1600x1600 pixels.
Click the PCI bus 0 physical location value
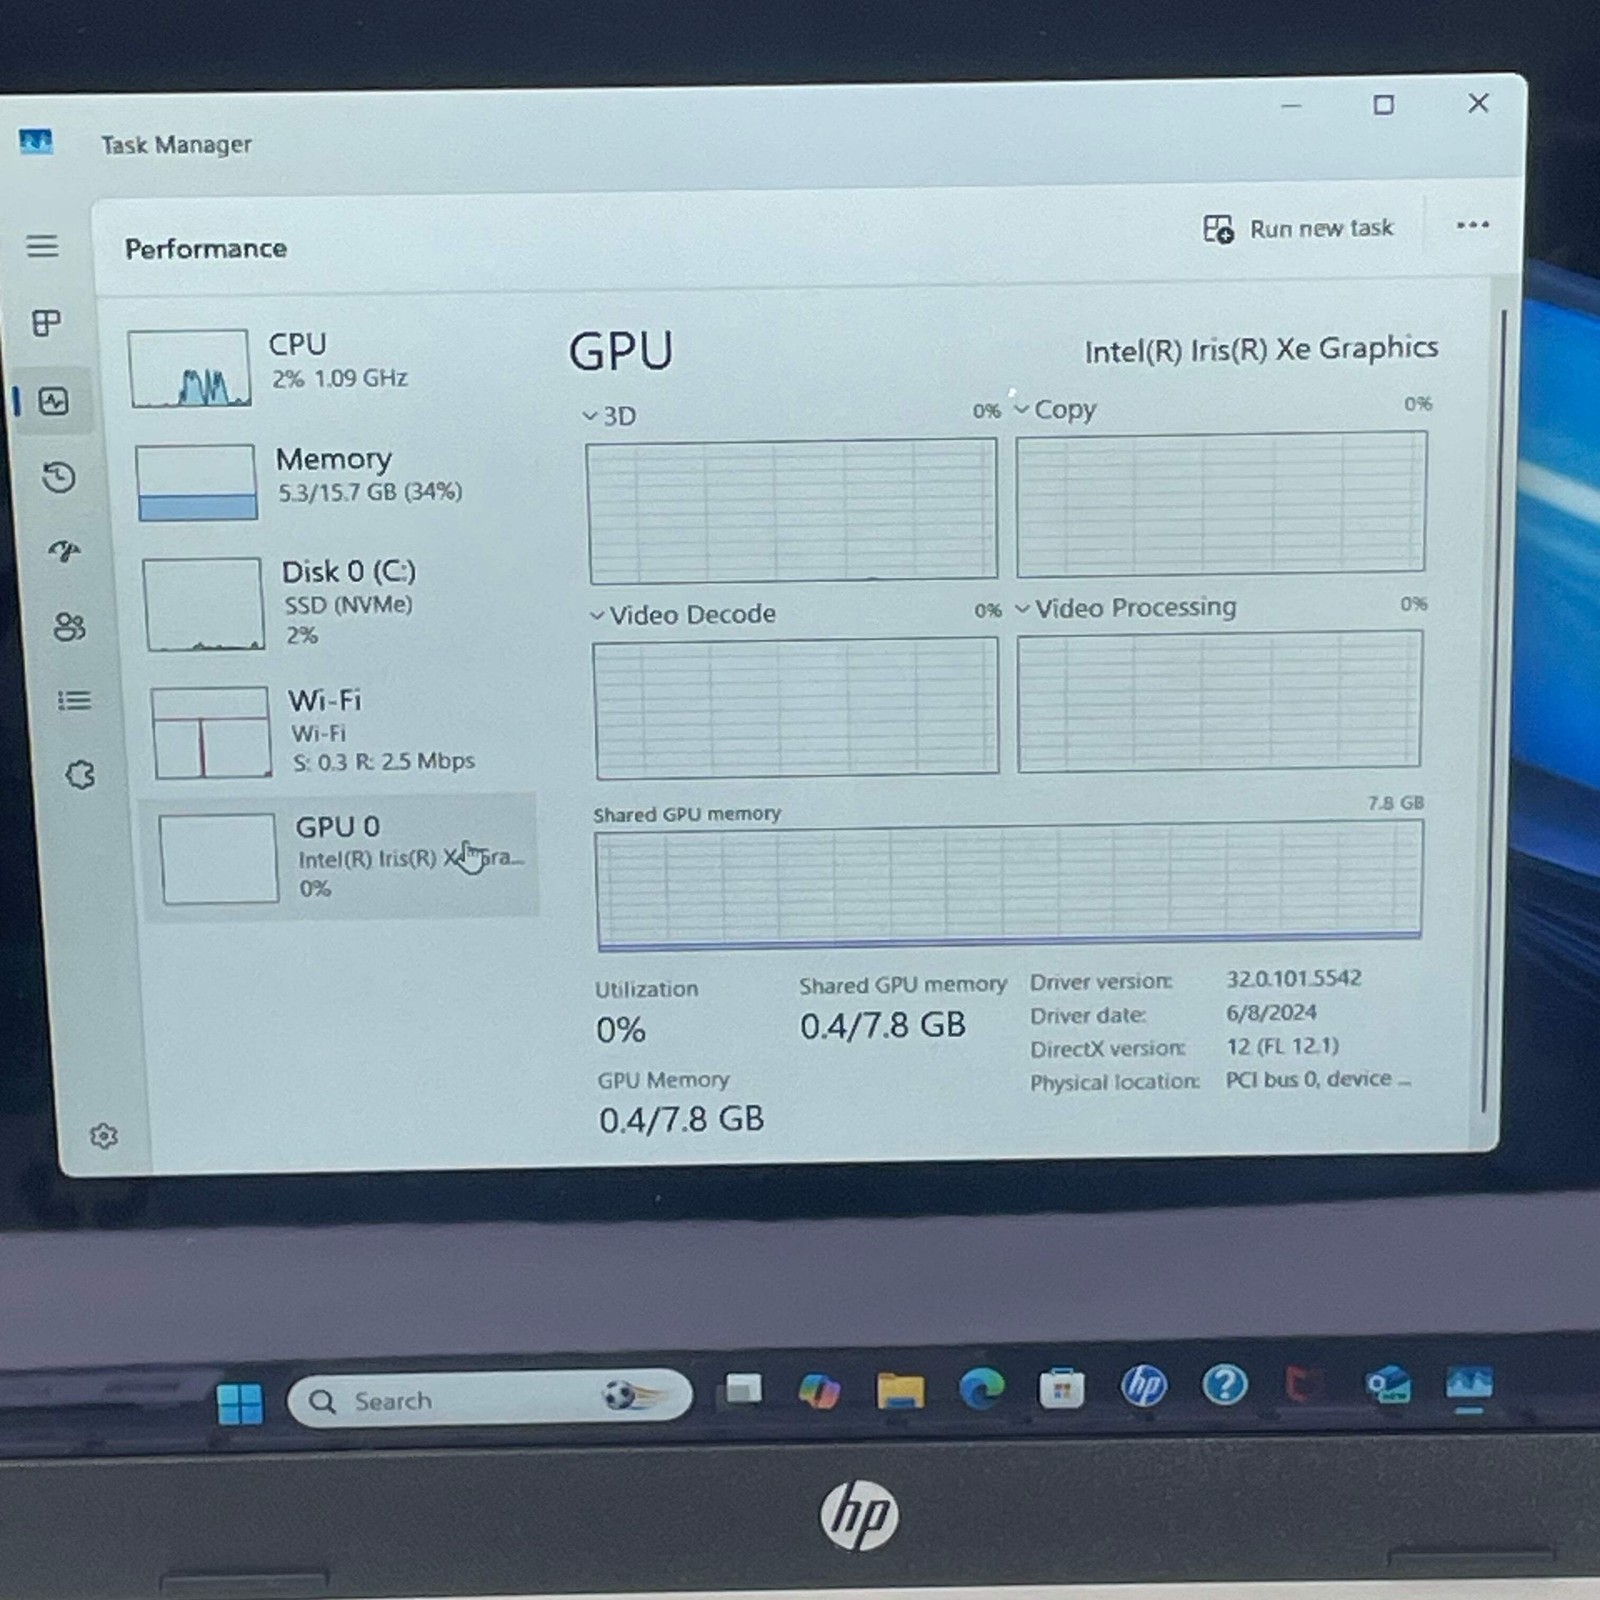click(1318, 1079)
